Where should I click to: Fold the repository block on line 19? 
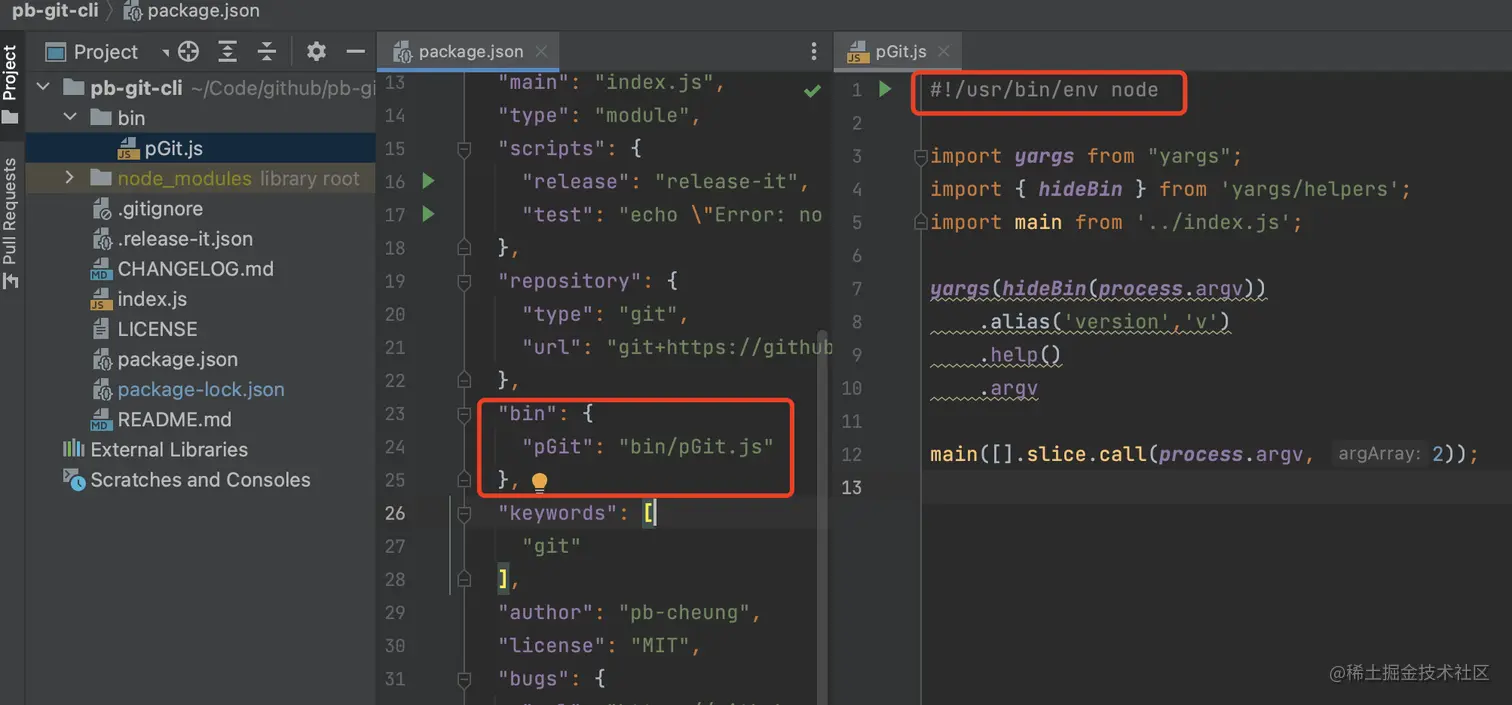coord(464,281)
